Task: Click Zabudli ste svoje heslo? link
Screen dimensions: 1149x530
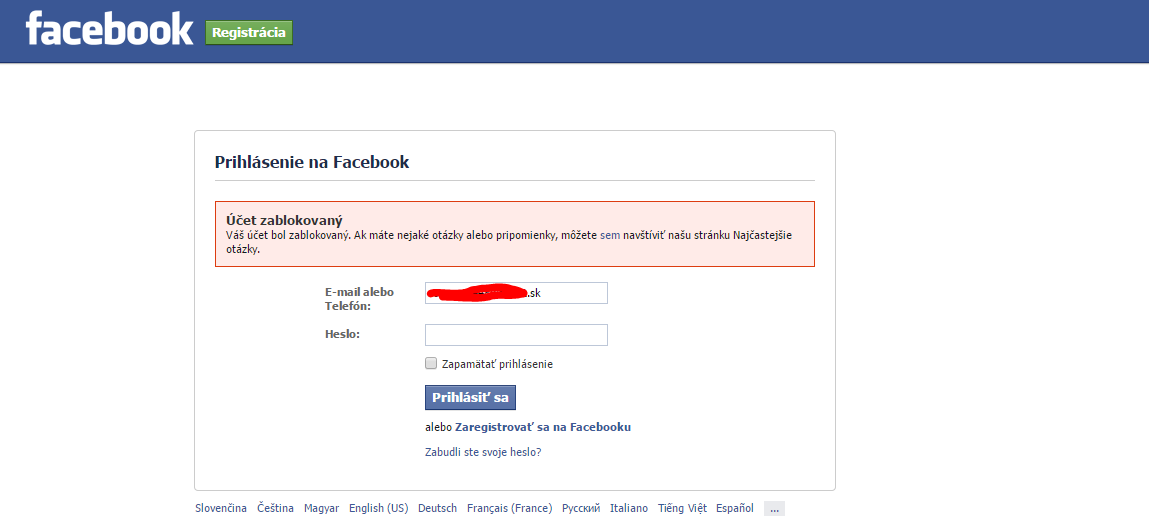Action: pyautogui.click(x=483, y=452)
